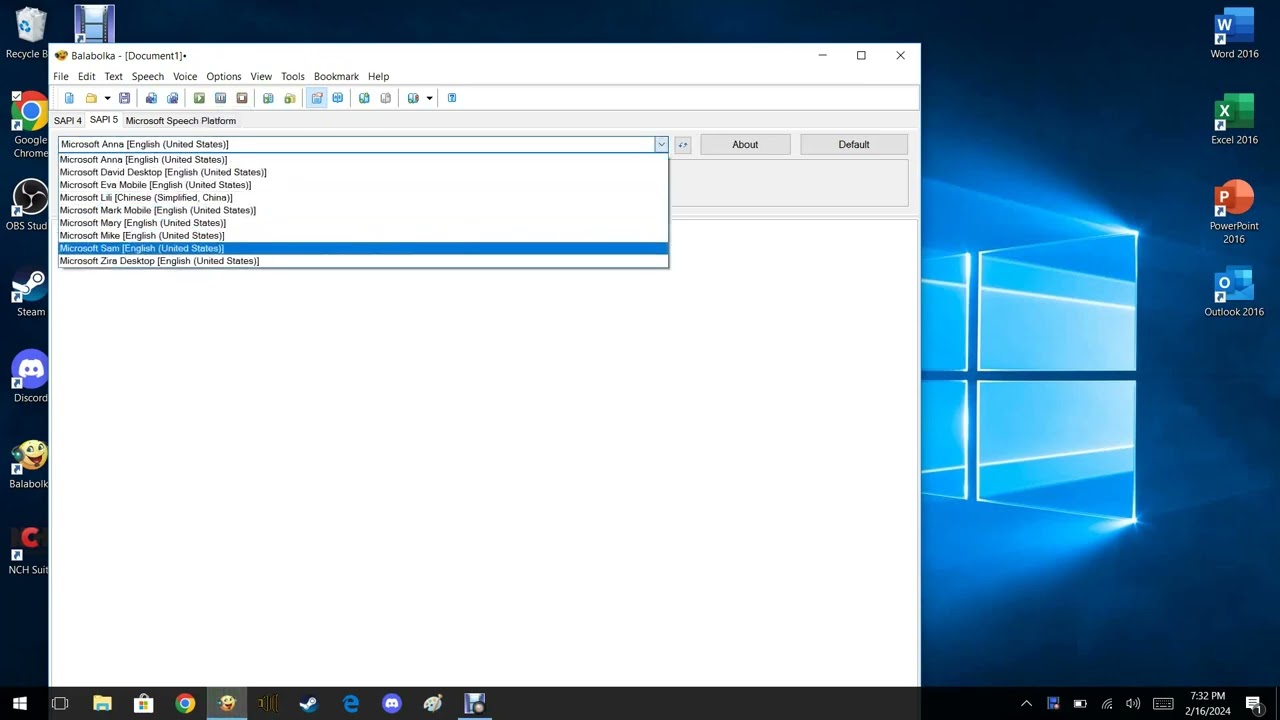The height and width of the screenshot is (720, 1280).
Task: Open Microsoft Edge from taskbar
Action: [x=351, y=704]
